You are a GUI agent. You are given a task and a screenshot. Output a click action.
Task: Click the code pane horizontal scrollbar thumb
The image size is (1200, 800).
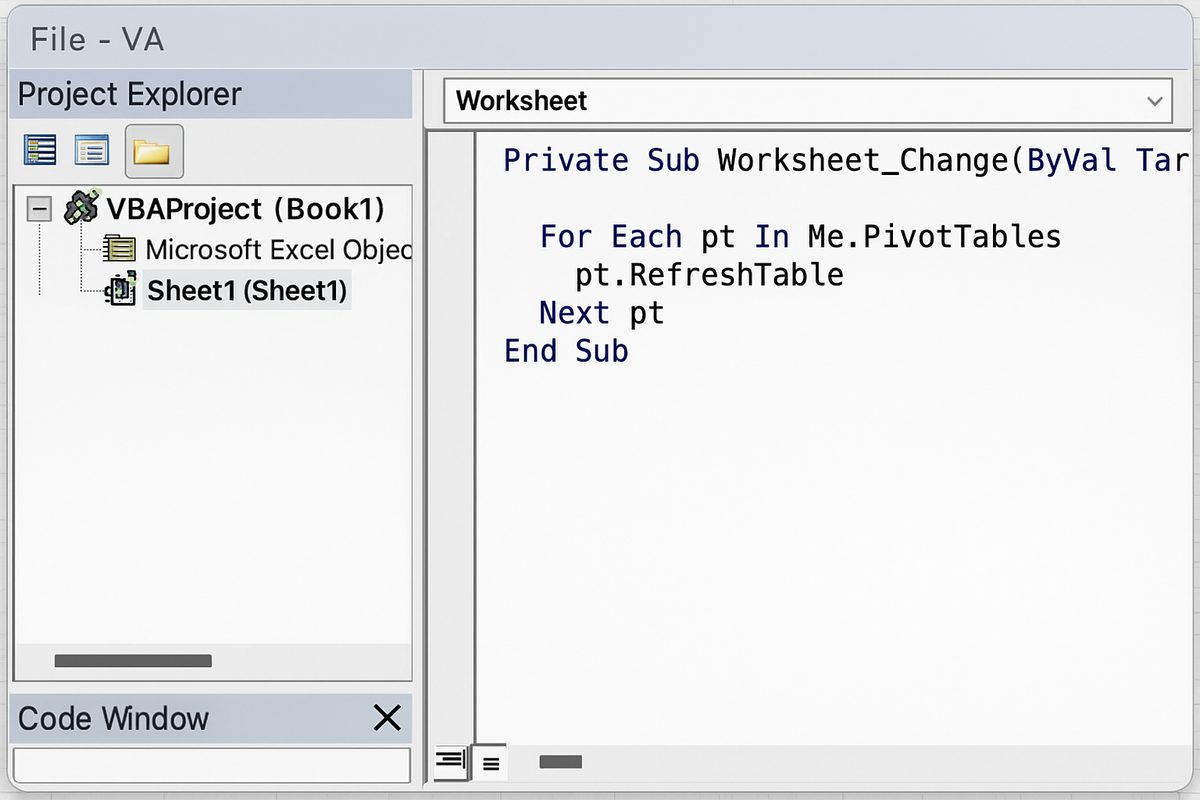pos(560,762)
